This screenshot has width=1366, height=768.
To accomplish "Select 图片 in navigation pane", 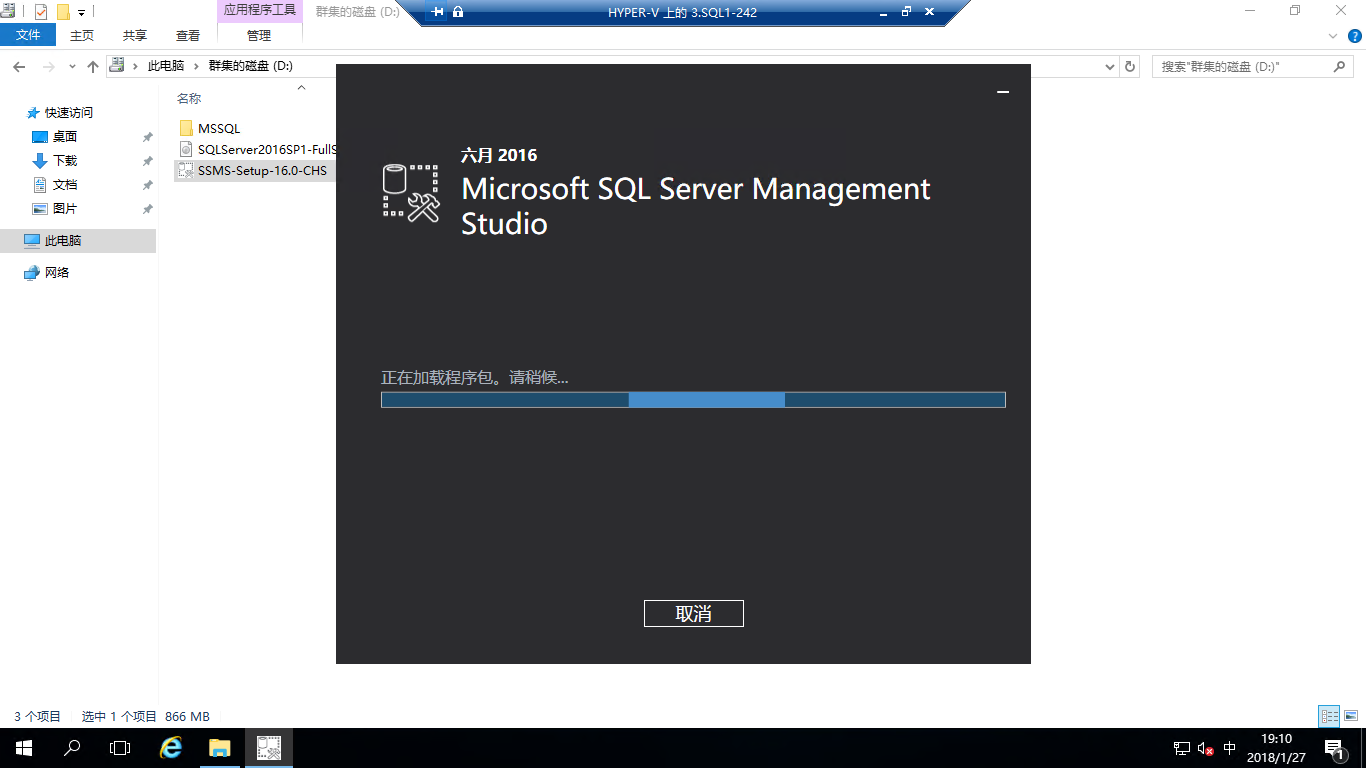I will (x=65, y=209).
